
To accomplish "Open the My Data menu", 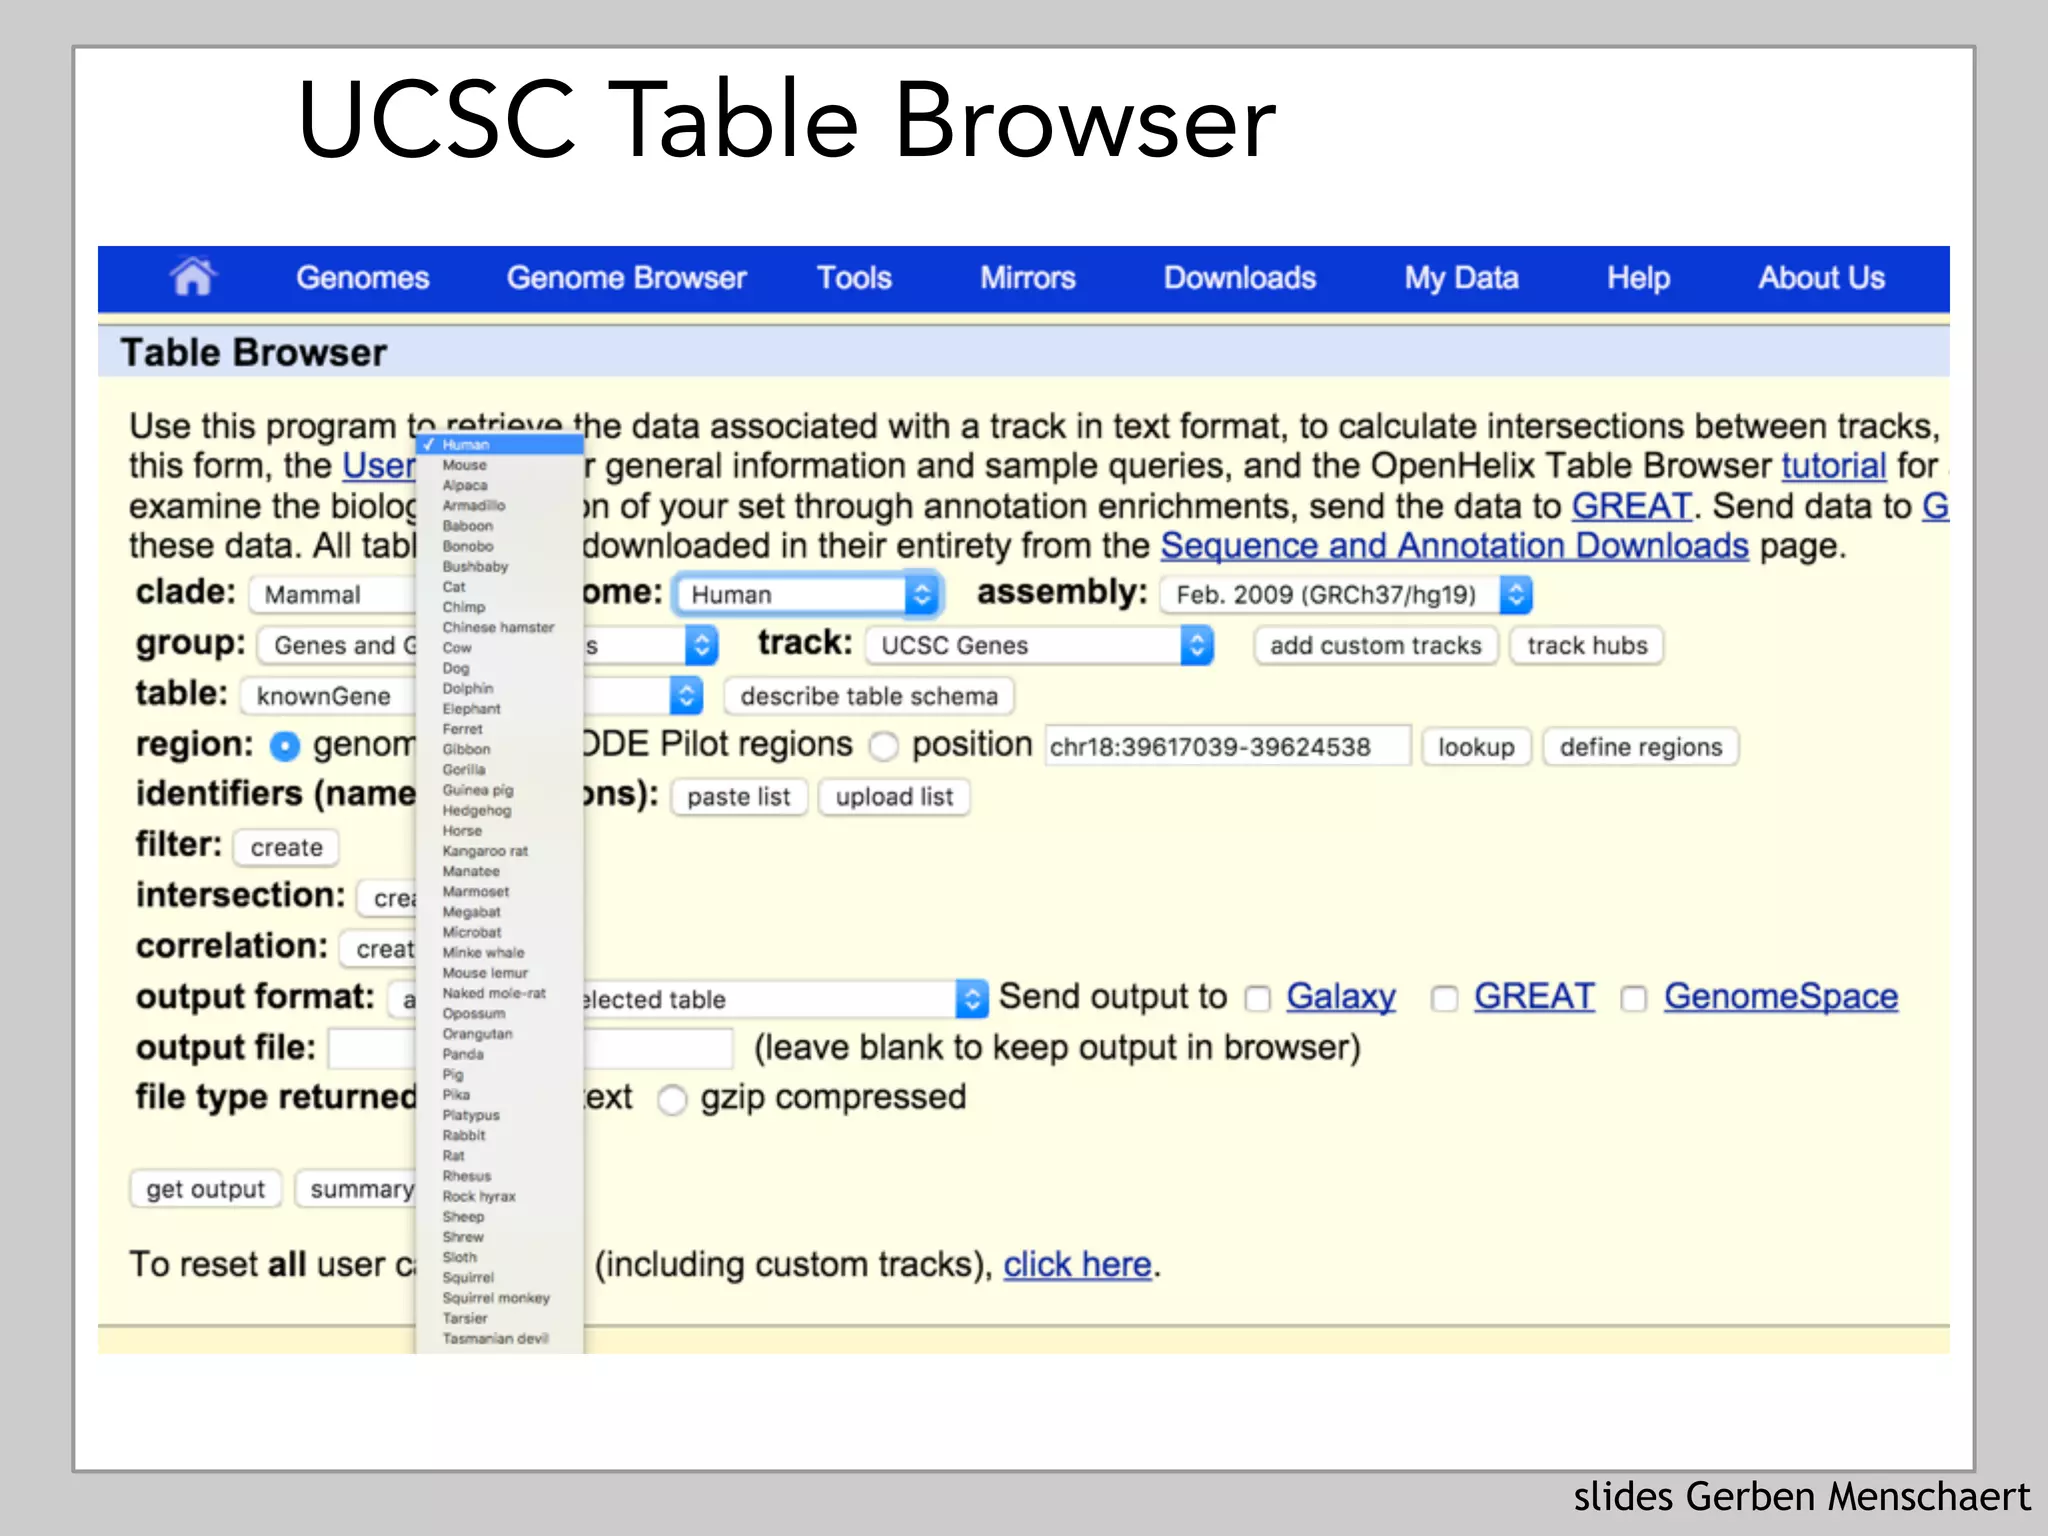I will 1461,277.
